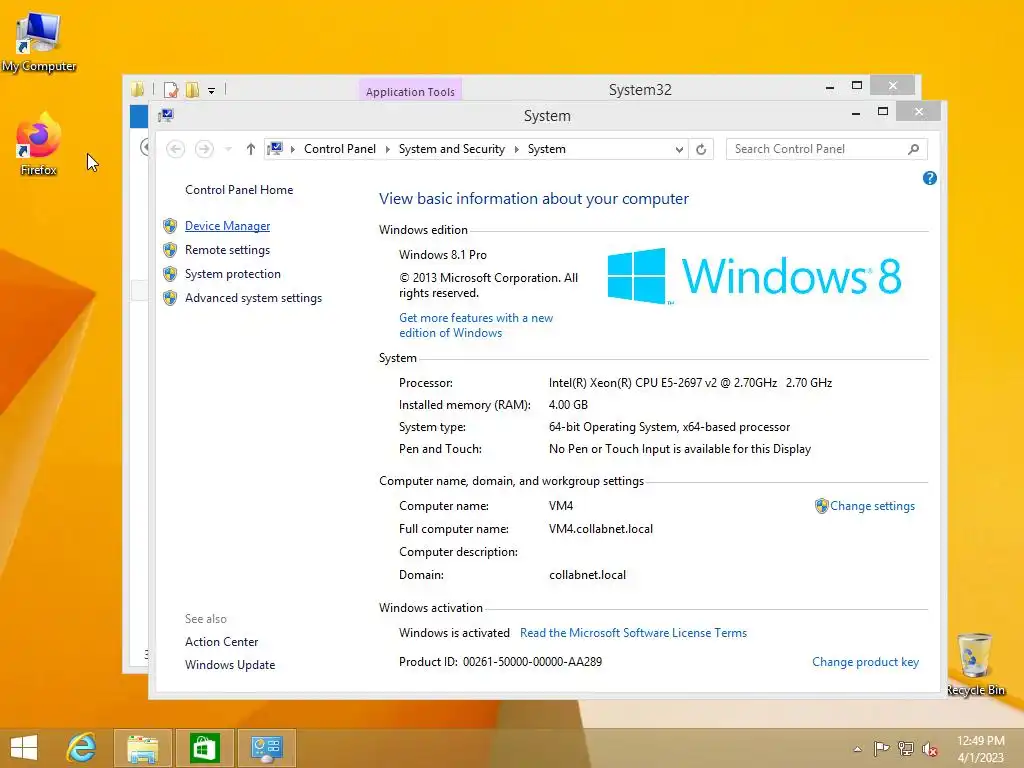Image resolution: width=1024 pixels, height=768 pixels.
Task: Click the Windows 8.1 Pro edition text
Action: pyautogui.click(x=443, y=255)
